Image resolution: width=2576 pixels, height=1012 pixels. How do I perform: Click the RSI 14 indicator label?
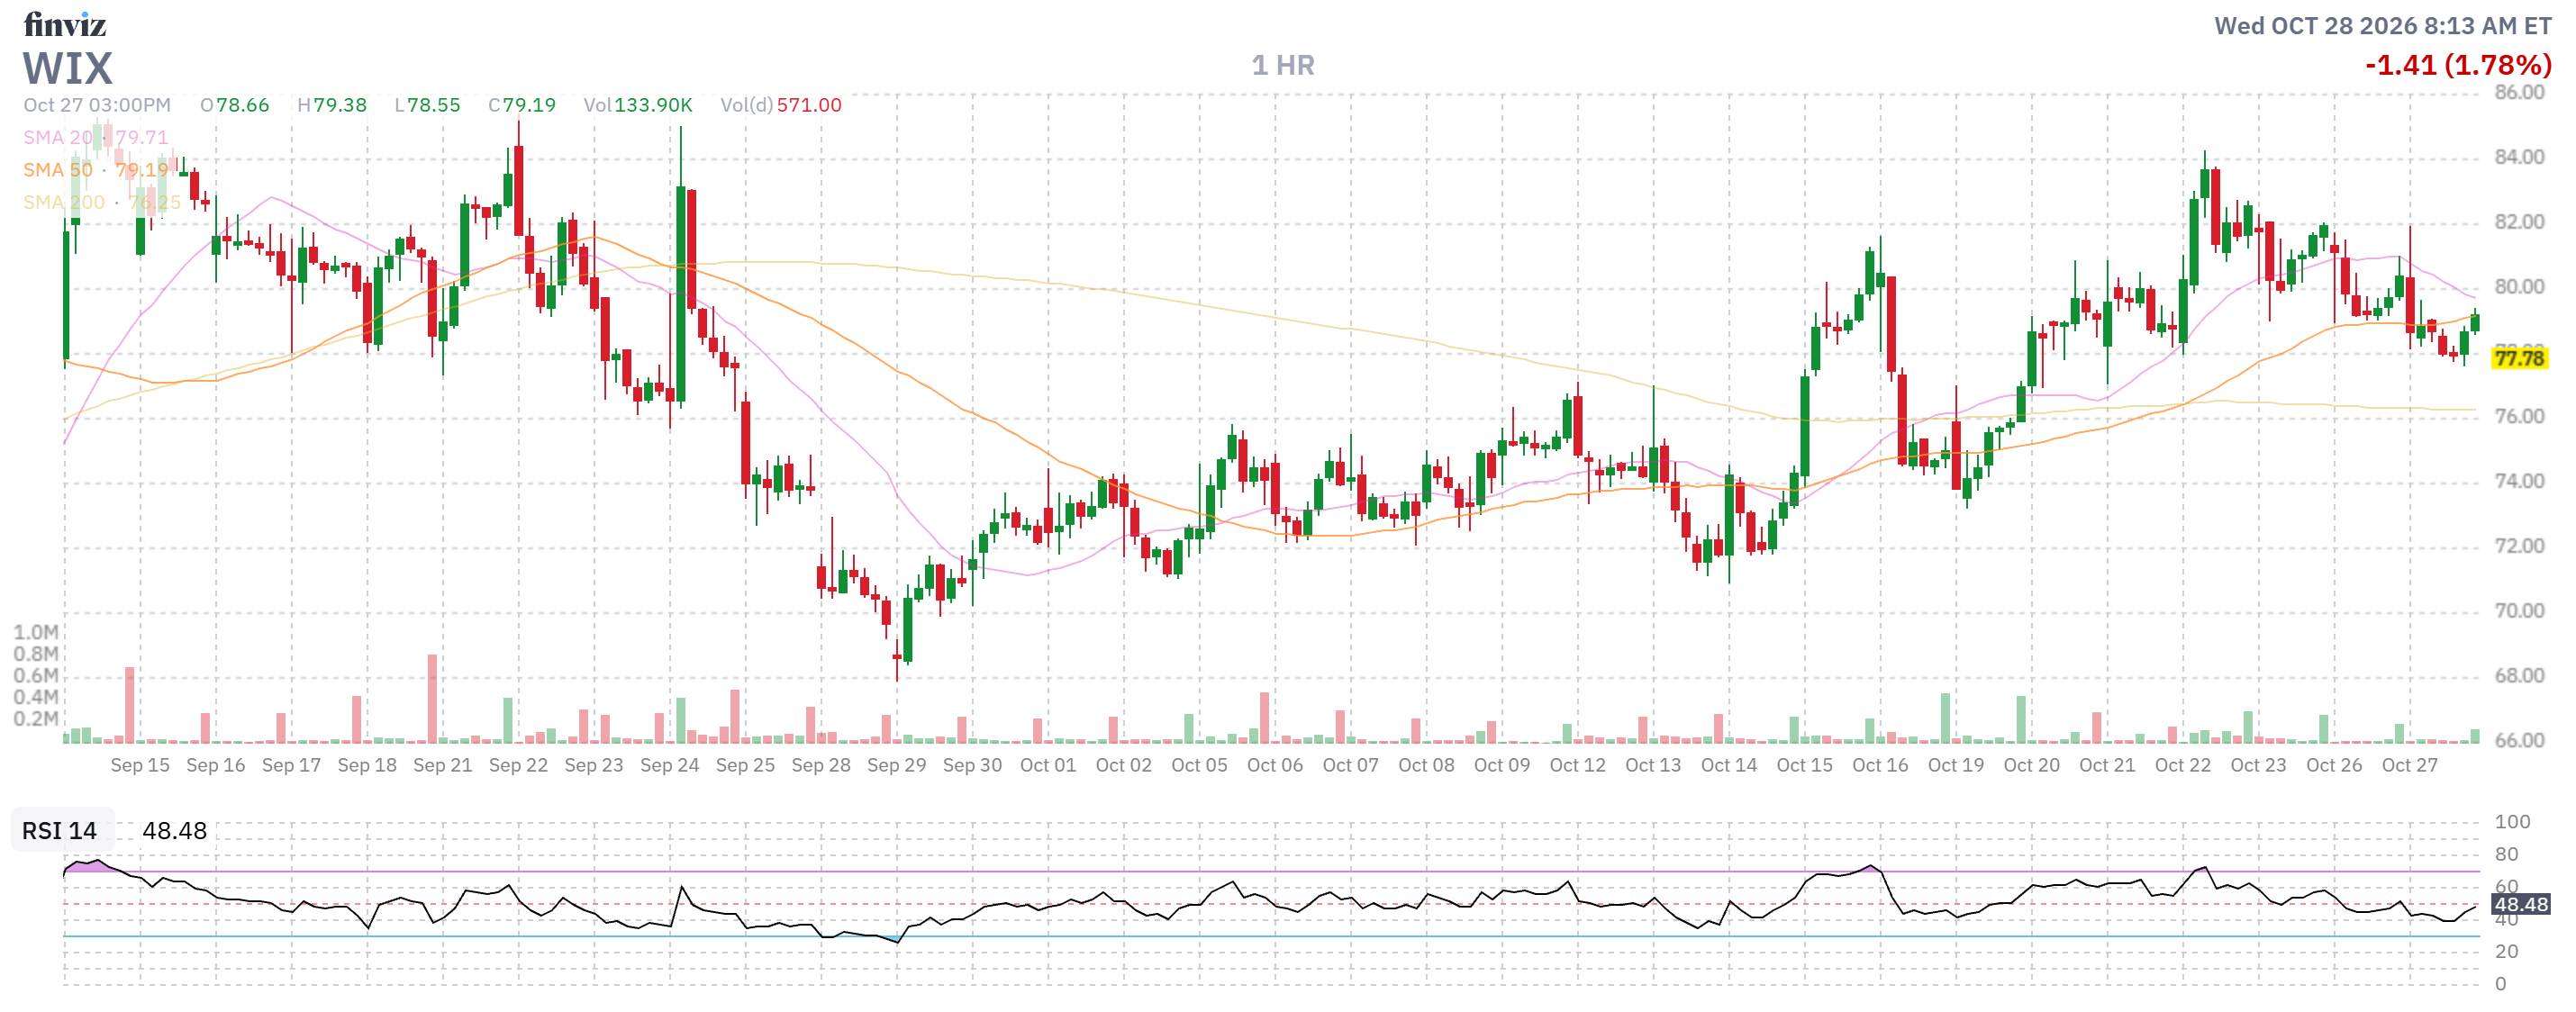point(59,830)
